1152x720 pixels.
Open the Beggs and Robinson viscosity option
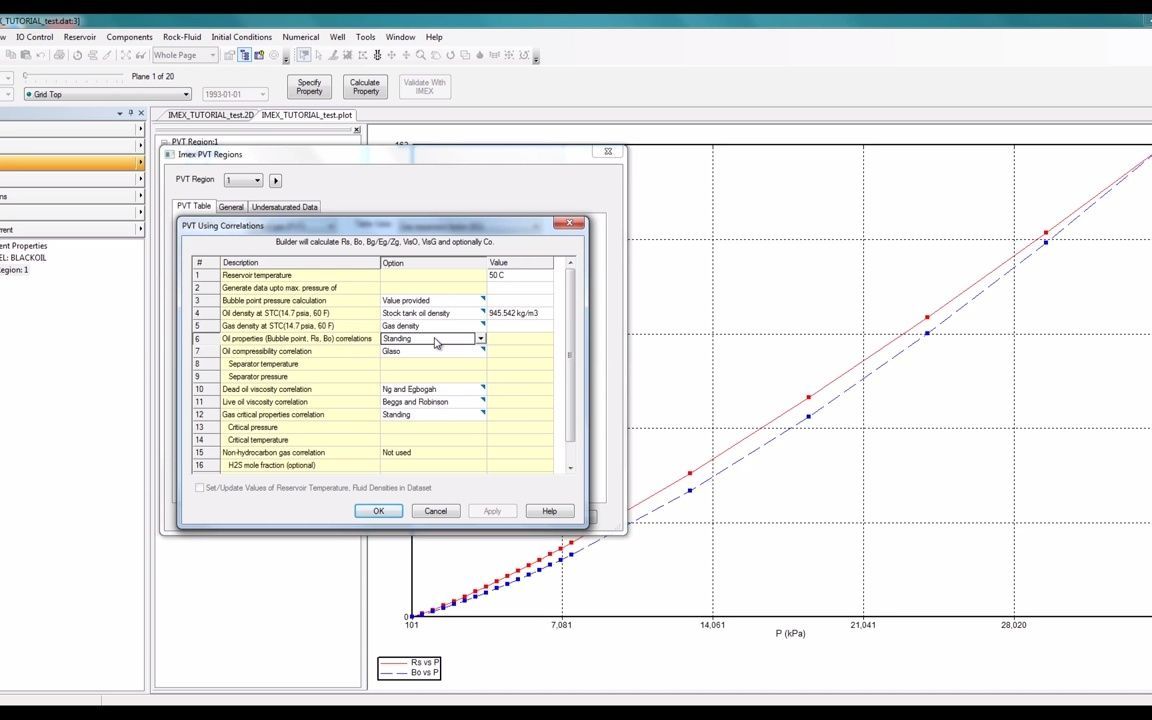(x=433, y=402)
